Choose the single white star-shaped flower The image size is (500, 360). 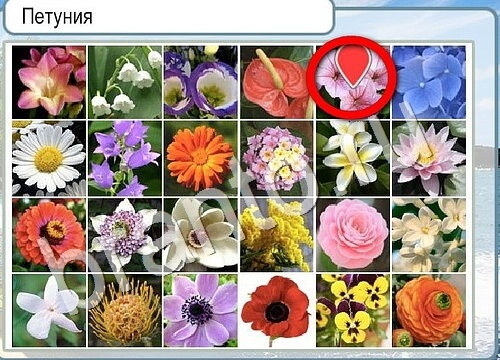click(49, 311)
